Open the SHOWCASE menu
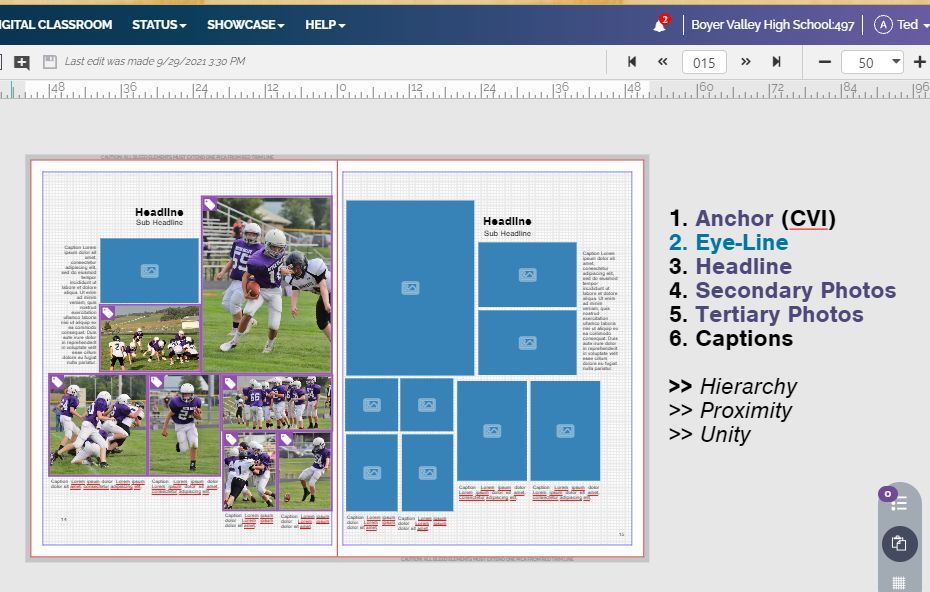This screenshot has width=930, height=592. (245, 25)
